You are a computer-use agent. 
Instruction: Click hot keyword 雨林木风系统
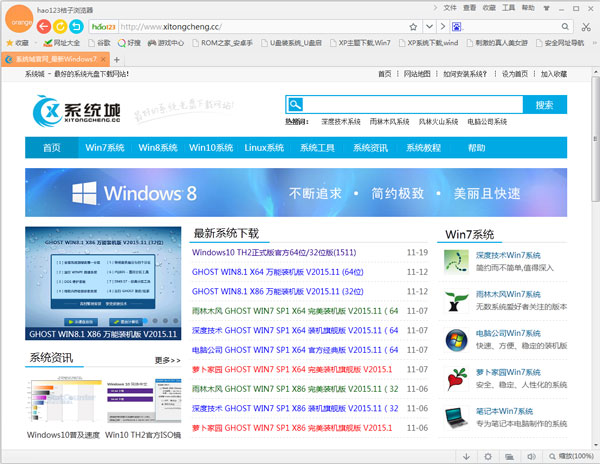pos(390,122)
